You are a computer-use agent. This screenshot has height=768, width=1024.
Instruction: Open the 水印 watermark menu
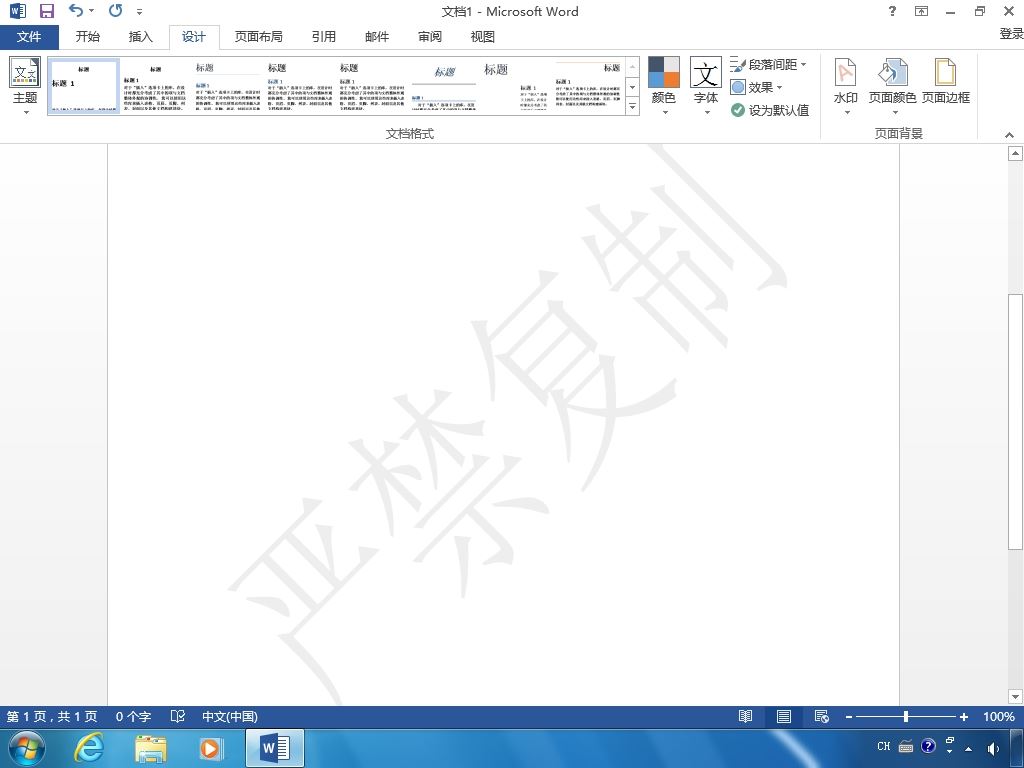[x=846, y=86]
